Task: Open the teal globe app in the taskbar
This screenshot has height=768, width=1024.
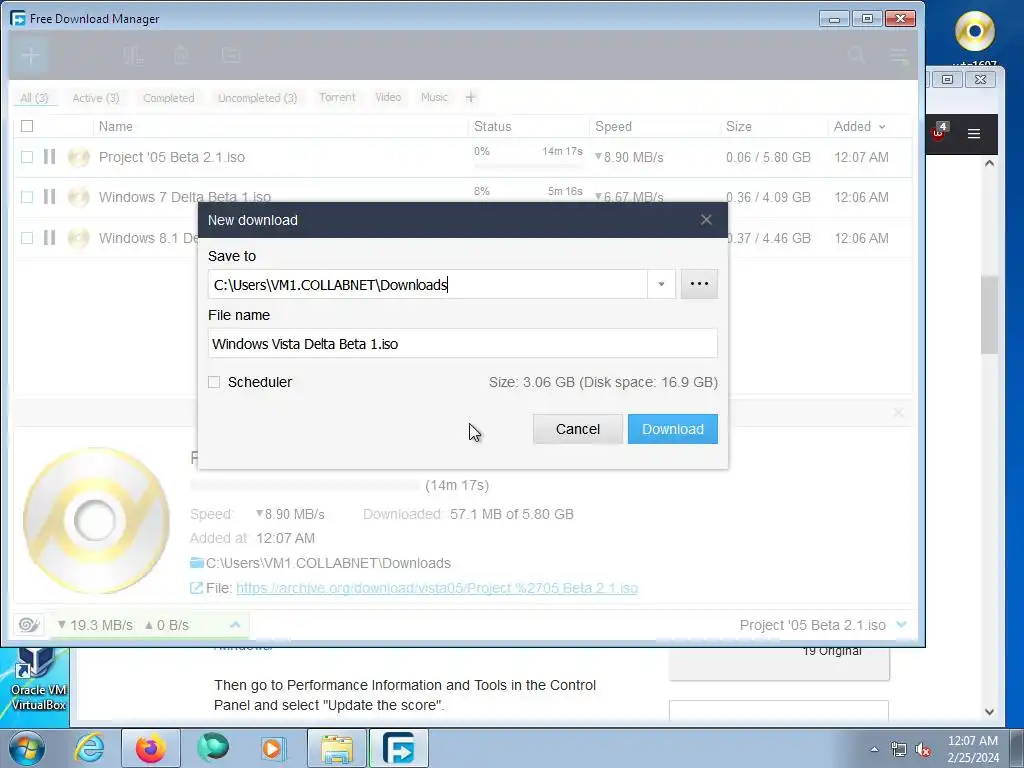Action: click(x=213, y=748)
